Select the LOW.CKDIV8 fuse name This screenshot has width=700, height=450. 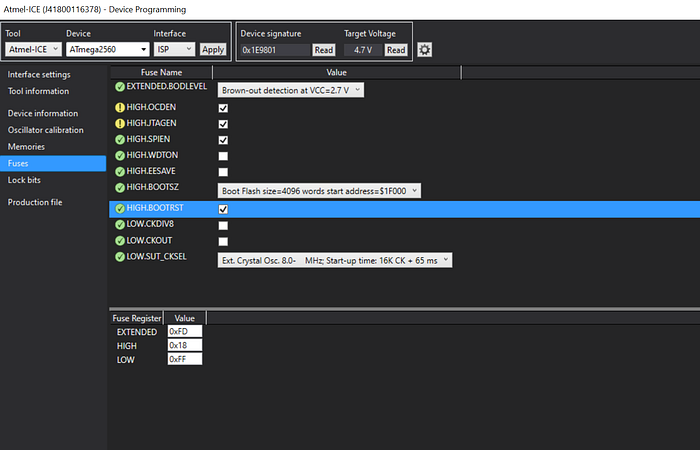pos(150,224)
